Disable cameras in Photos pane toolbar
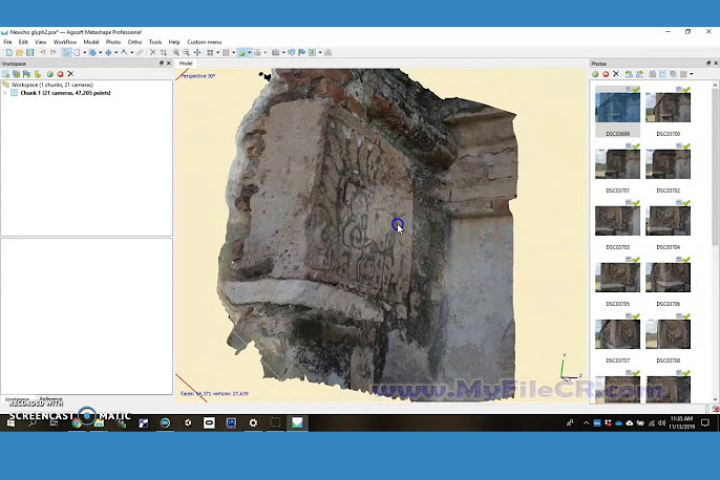720x480 pixels. (606, 74)
